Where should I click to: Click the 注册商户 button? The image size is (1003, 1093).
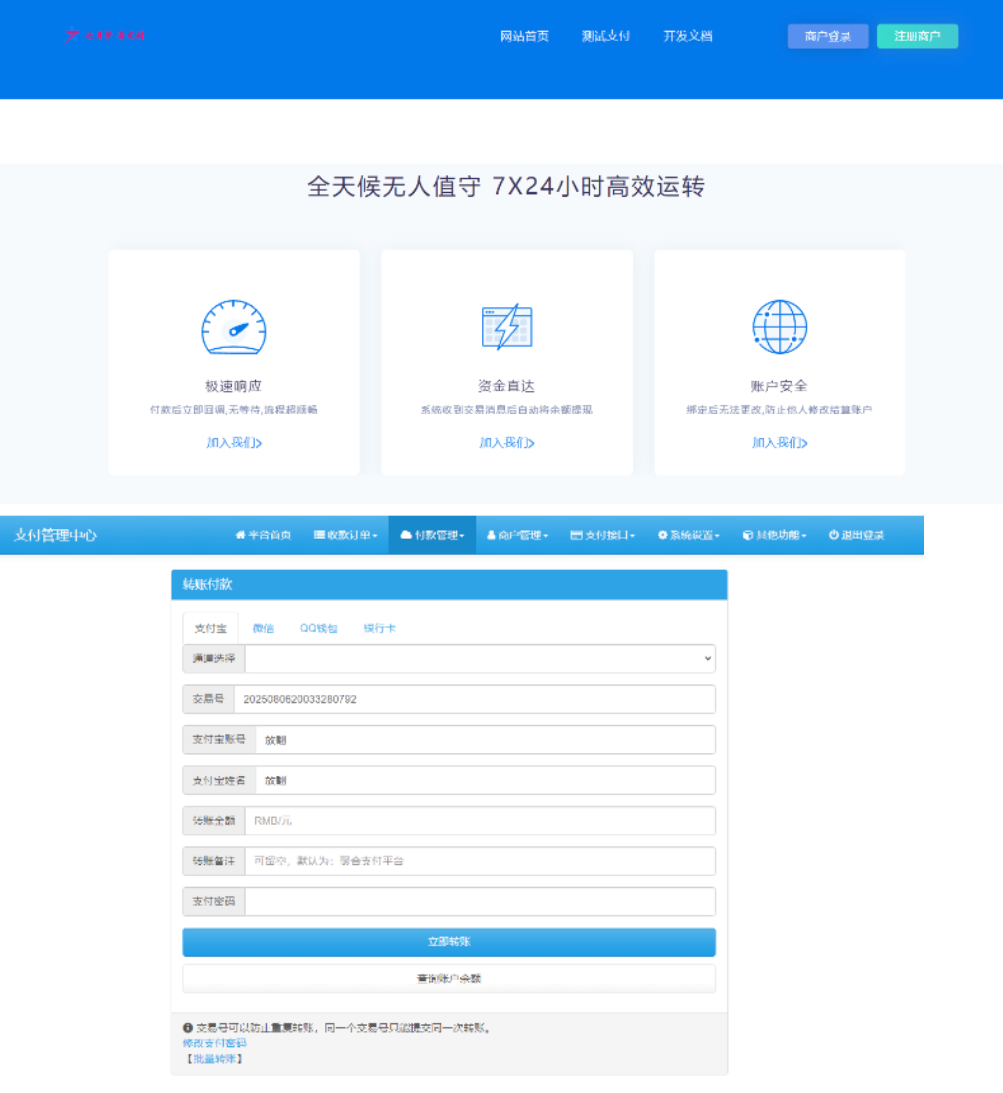(917, 36)
